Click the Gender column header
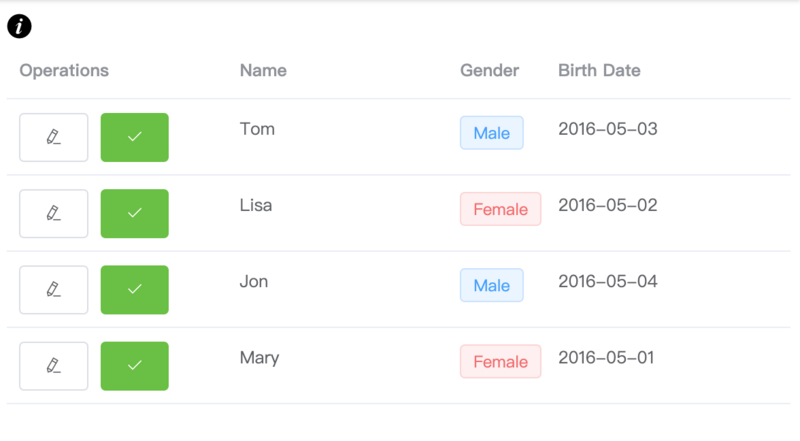Viewport: 800px width, 441px height. [489, 71]
